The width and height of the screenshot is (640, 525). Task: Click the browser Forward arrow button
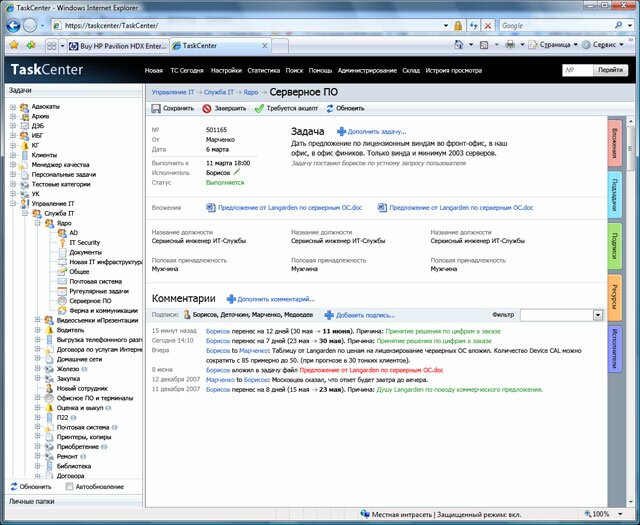30,26
